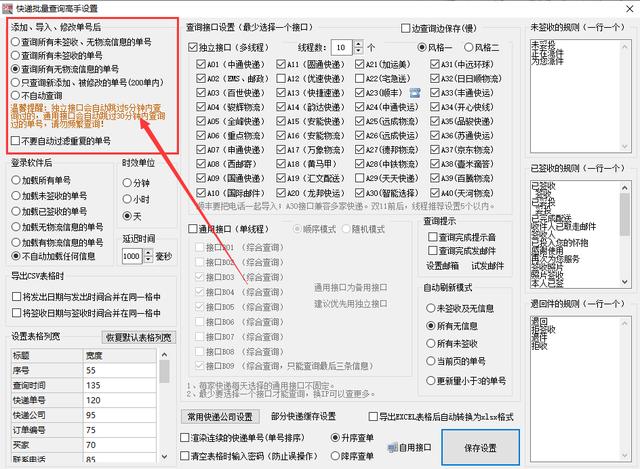This screenshot has width=640, height=469.
Task: Click the 设置邮箱 link
Action: tap(443, 265)
